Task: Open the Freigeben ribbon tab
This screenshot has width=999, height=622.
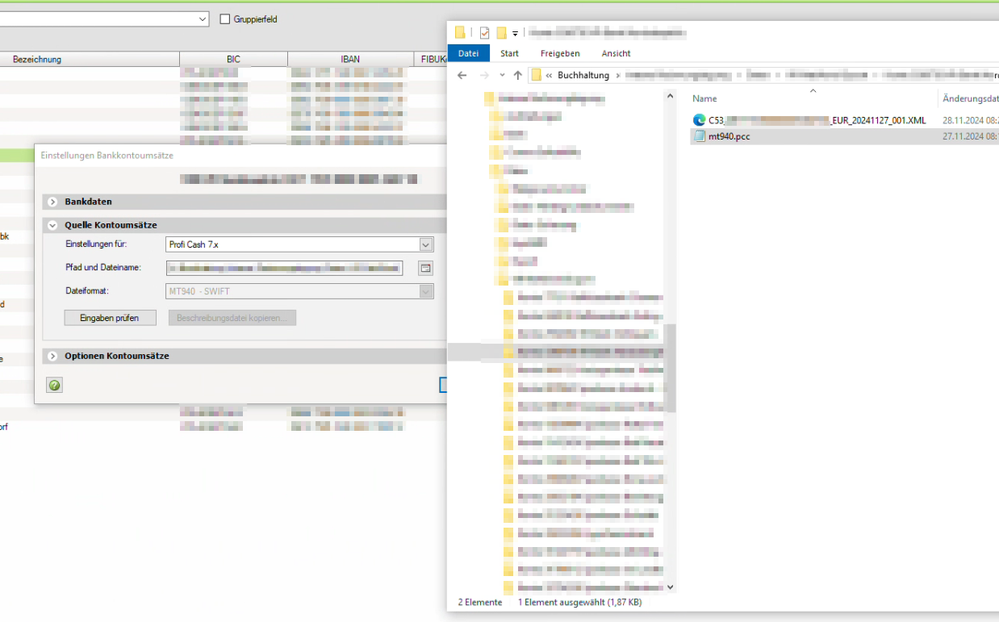Action: click(x=560, y=53)
